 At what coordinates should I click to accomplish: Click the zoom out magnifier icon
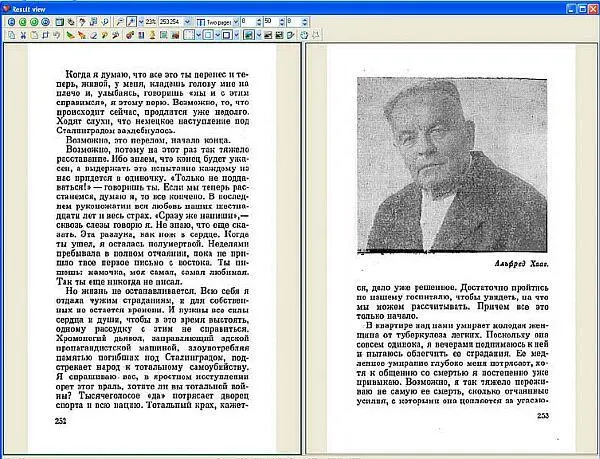point(119,22)
